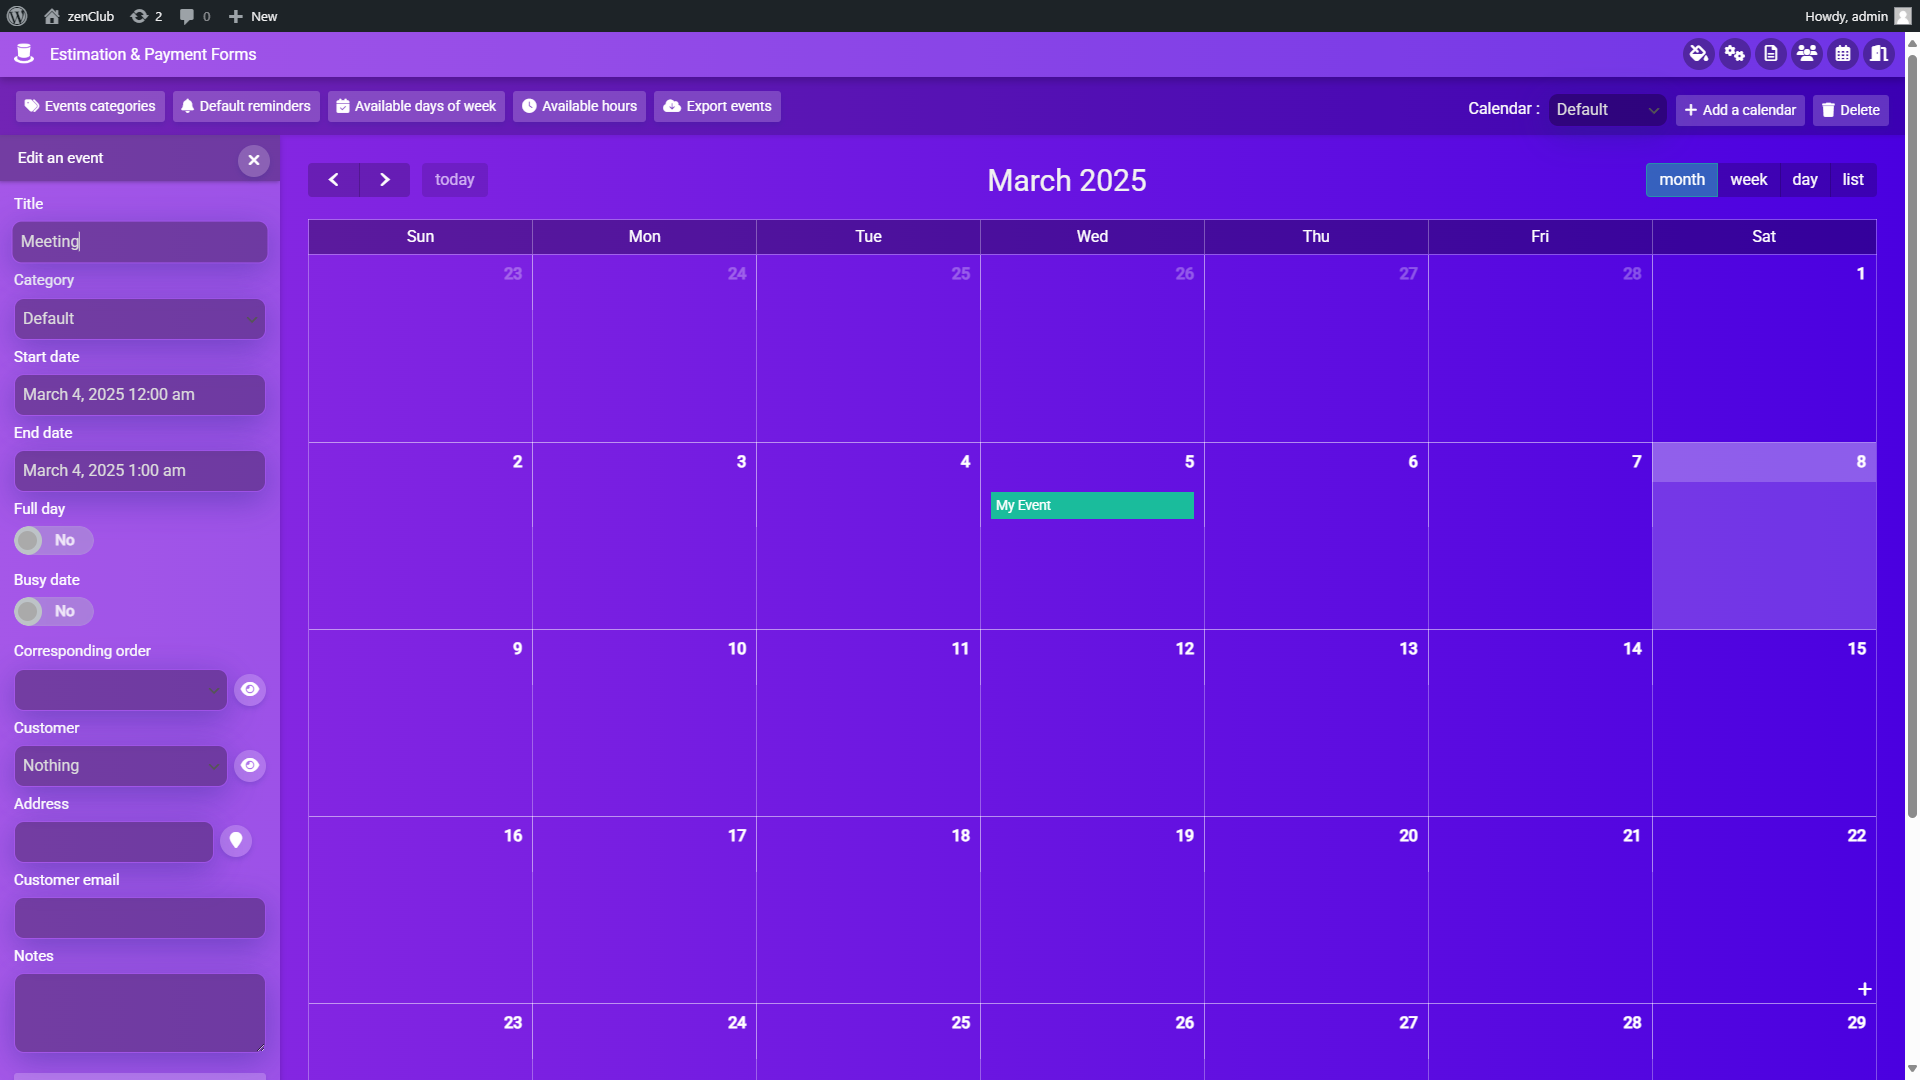This screenshot has width=1920, height=1080.
Task: Delete the current calendar
Action: (x=1850, y=110)
